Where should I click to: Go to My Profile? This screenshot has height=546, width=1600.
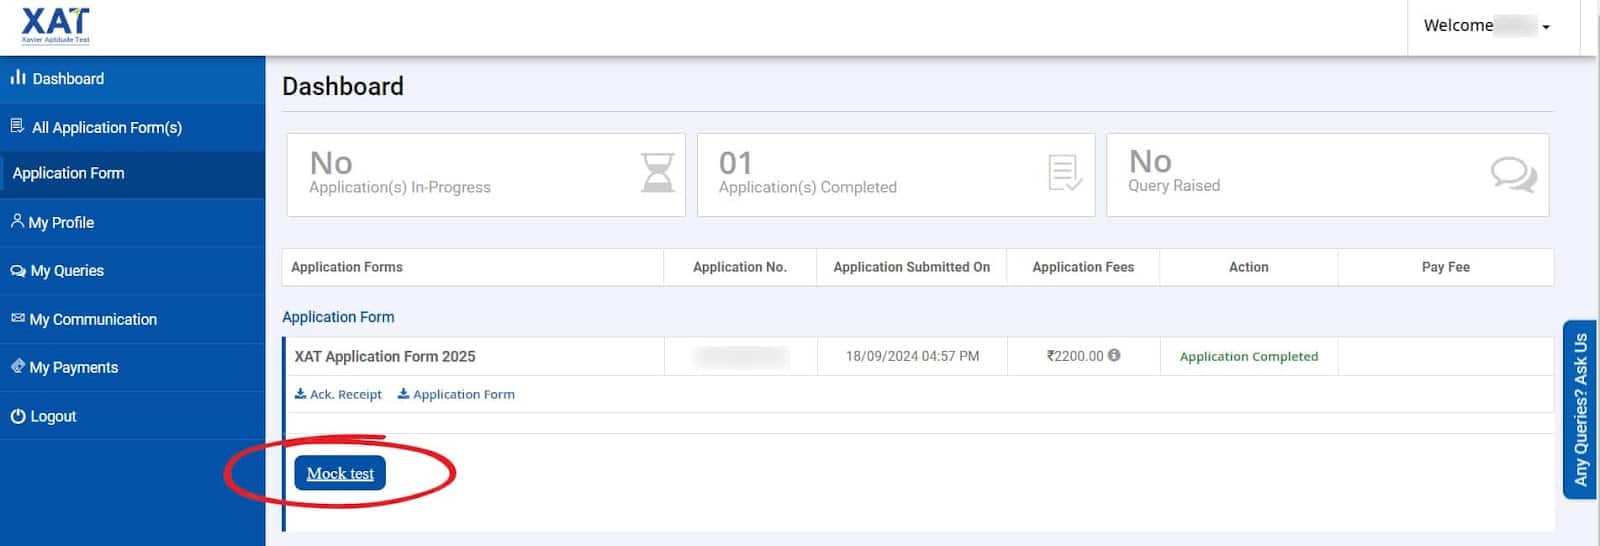tap(132, 222)
